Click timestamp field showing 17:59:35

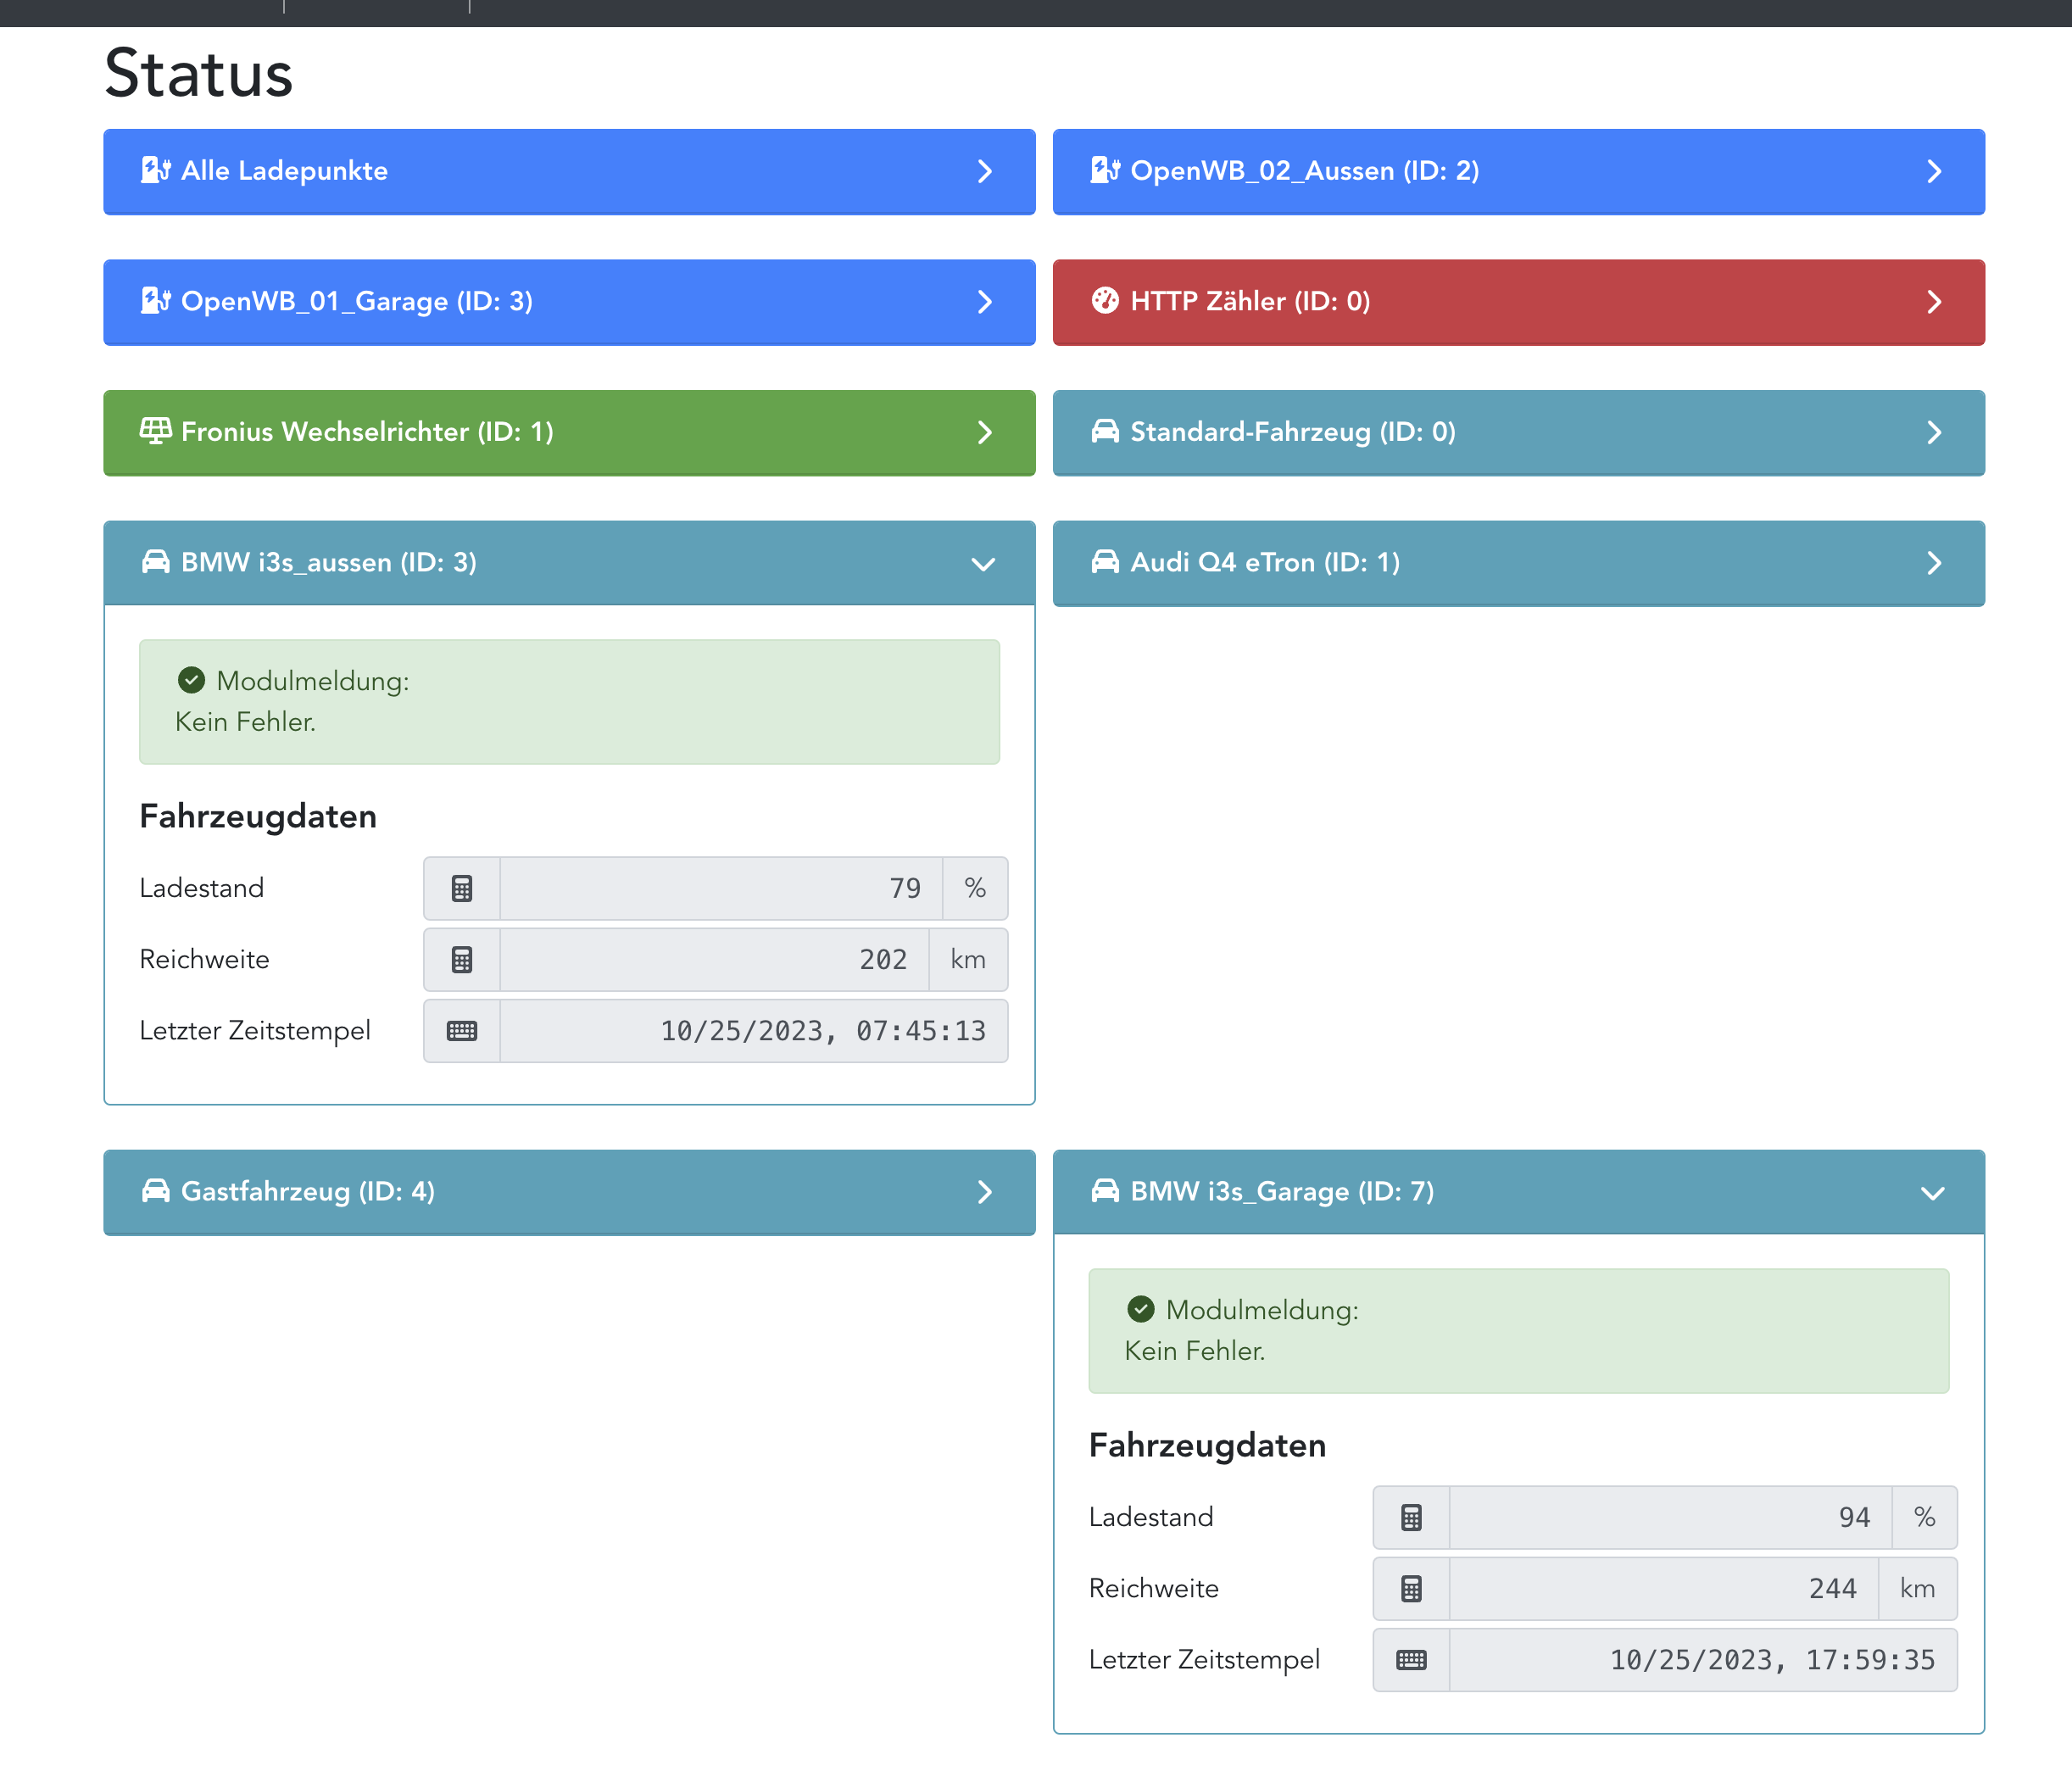click(1701, 1660)
